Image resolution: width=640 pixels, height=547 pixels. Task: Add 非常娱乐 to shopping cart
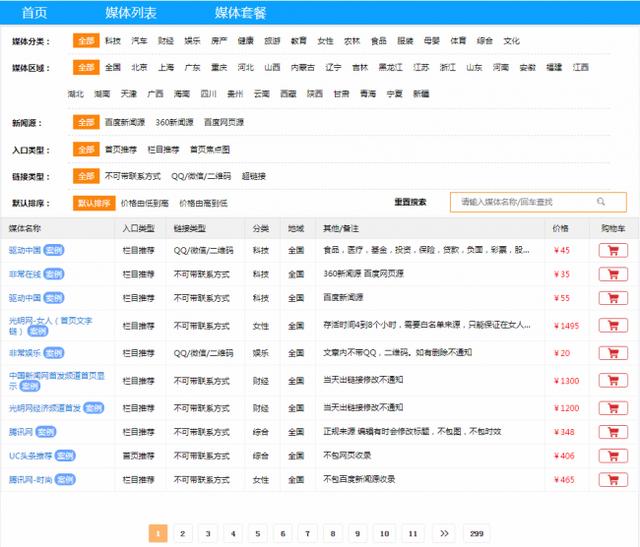(x=613, y=353)
